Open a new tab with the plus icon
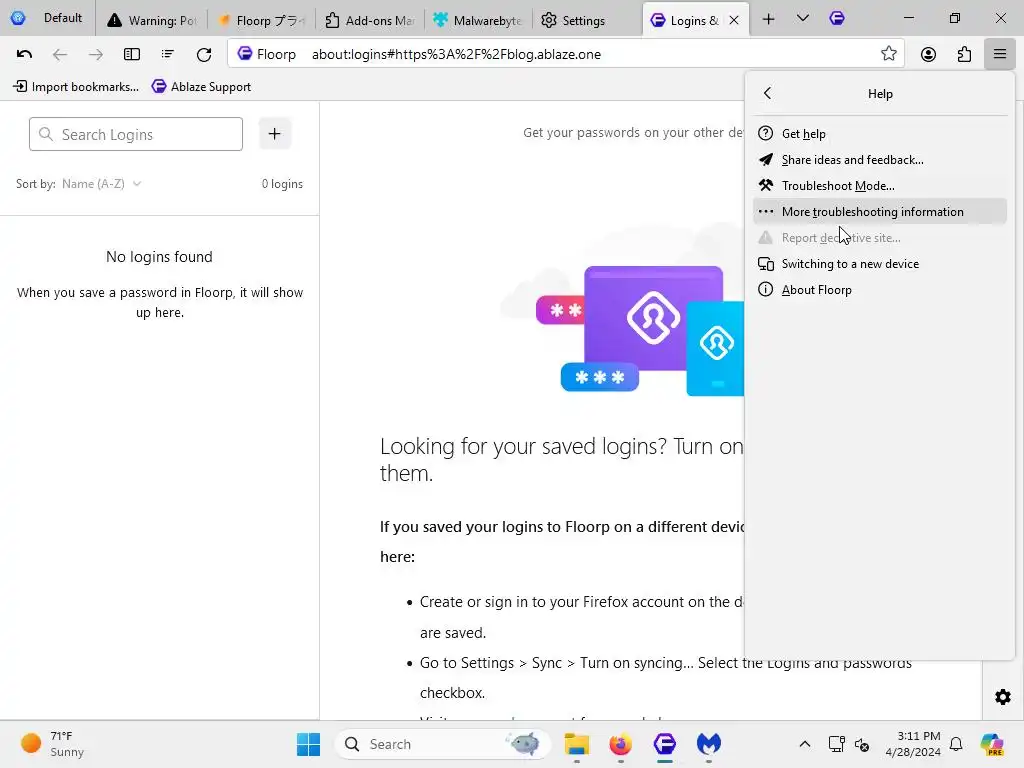1024x768 pixels. click(769, 19)
